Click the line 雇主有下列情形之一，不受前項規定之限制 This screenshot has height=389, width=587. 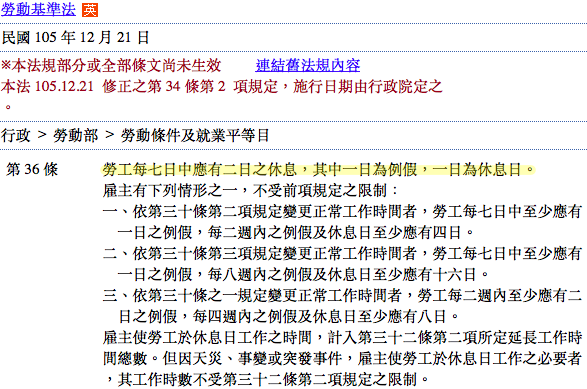249,191
